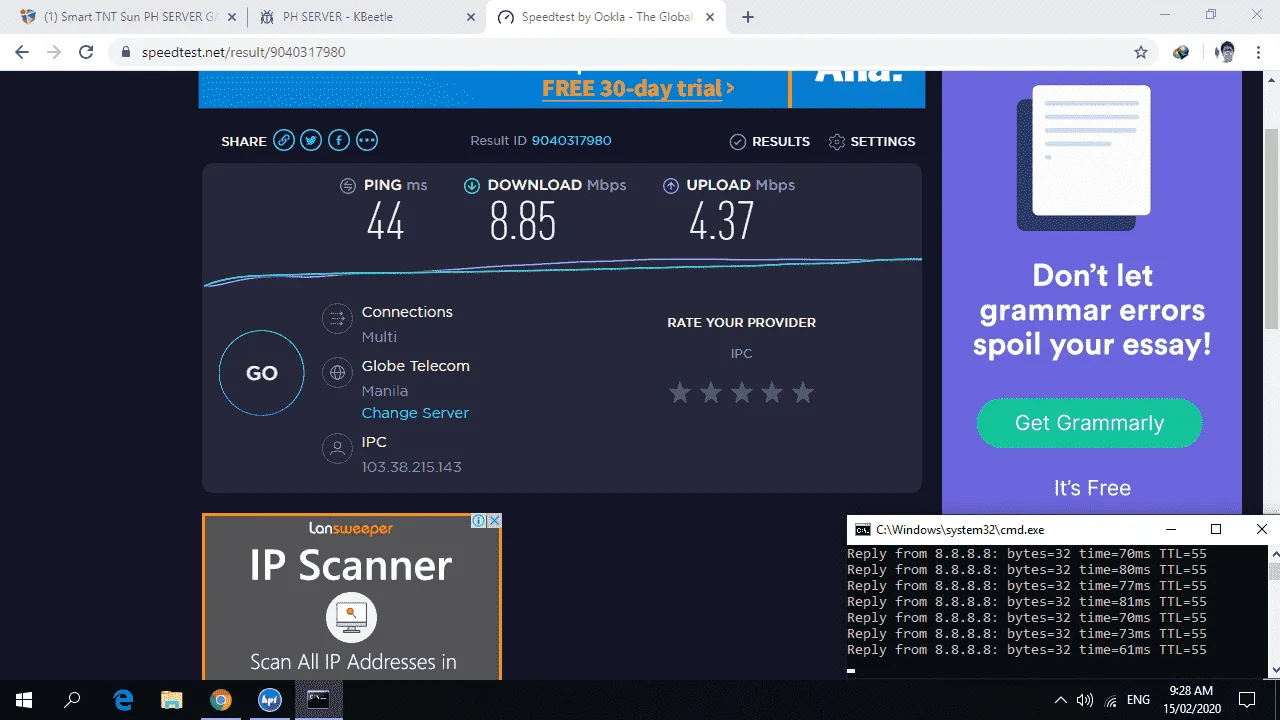Image resolution: width=1280 pixels, height=720 pixels.
Task: Click the Globe Telecom server name
Action: pos(415,366)
